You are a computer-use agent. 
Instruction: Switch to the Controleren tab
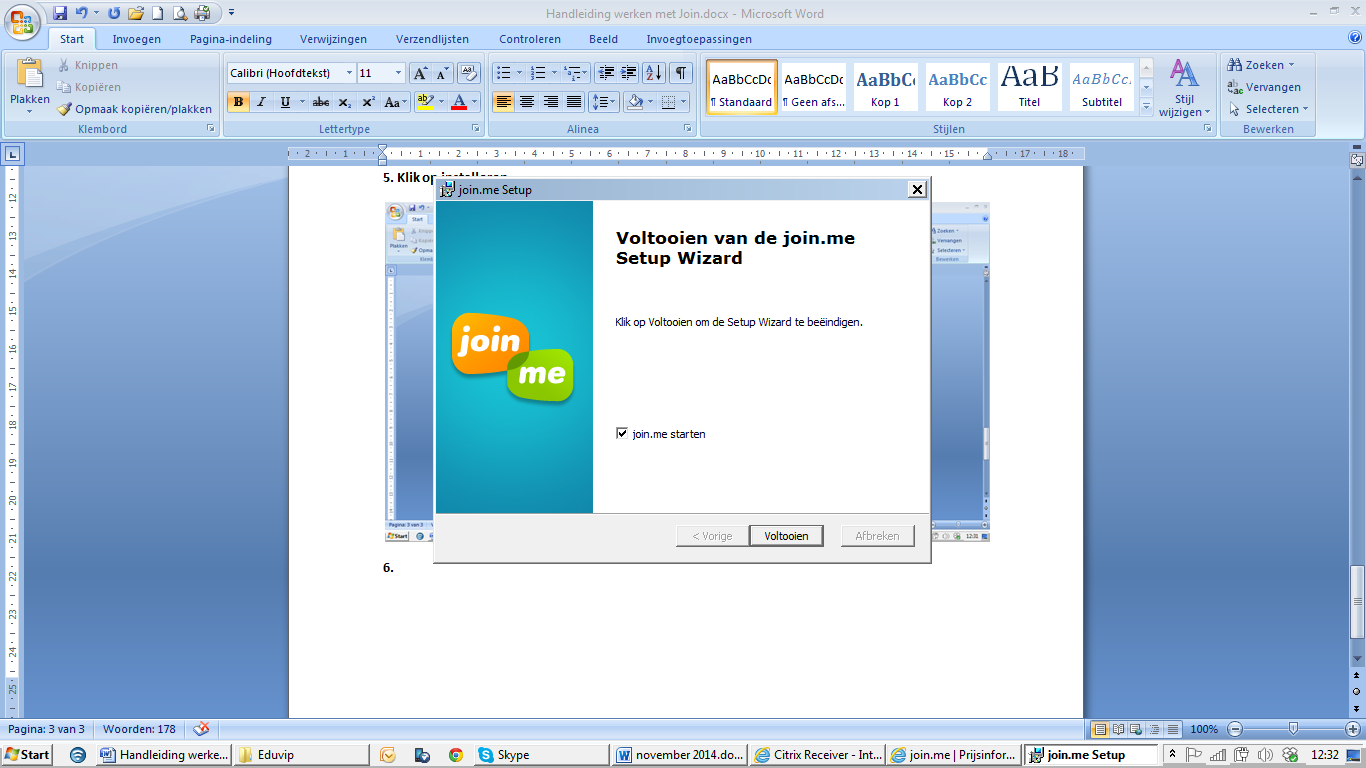pos(530,39)
